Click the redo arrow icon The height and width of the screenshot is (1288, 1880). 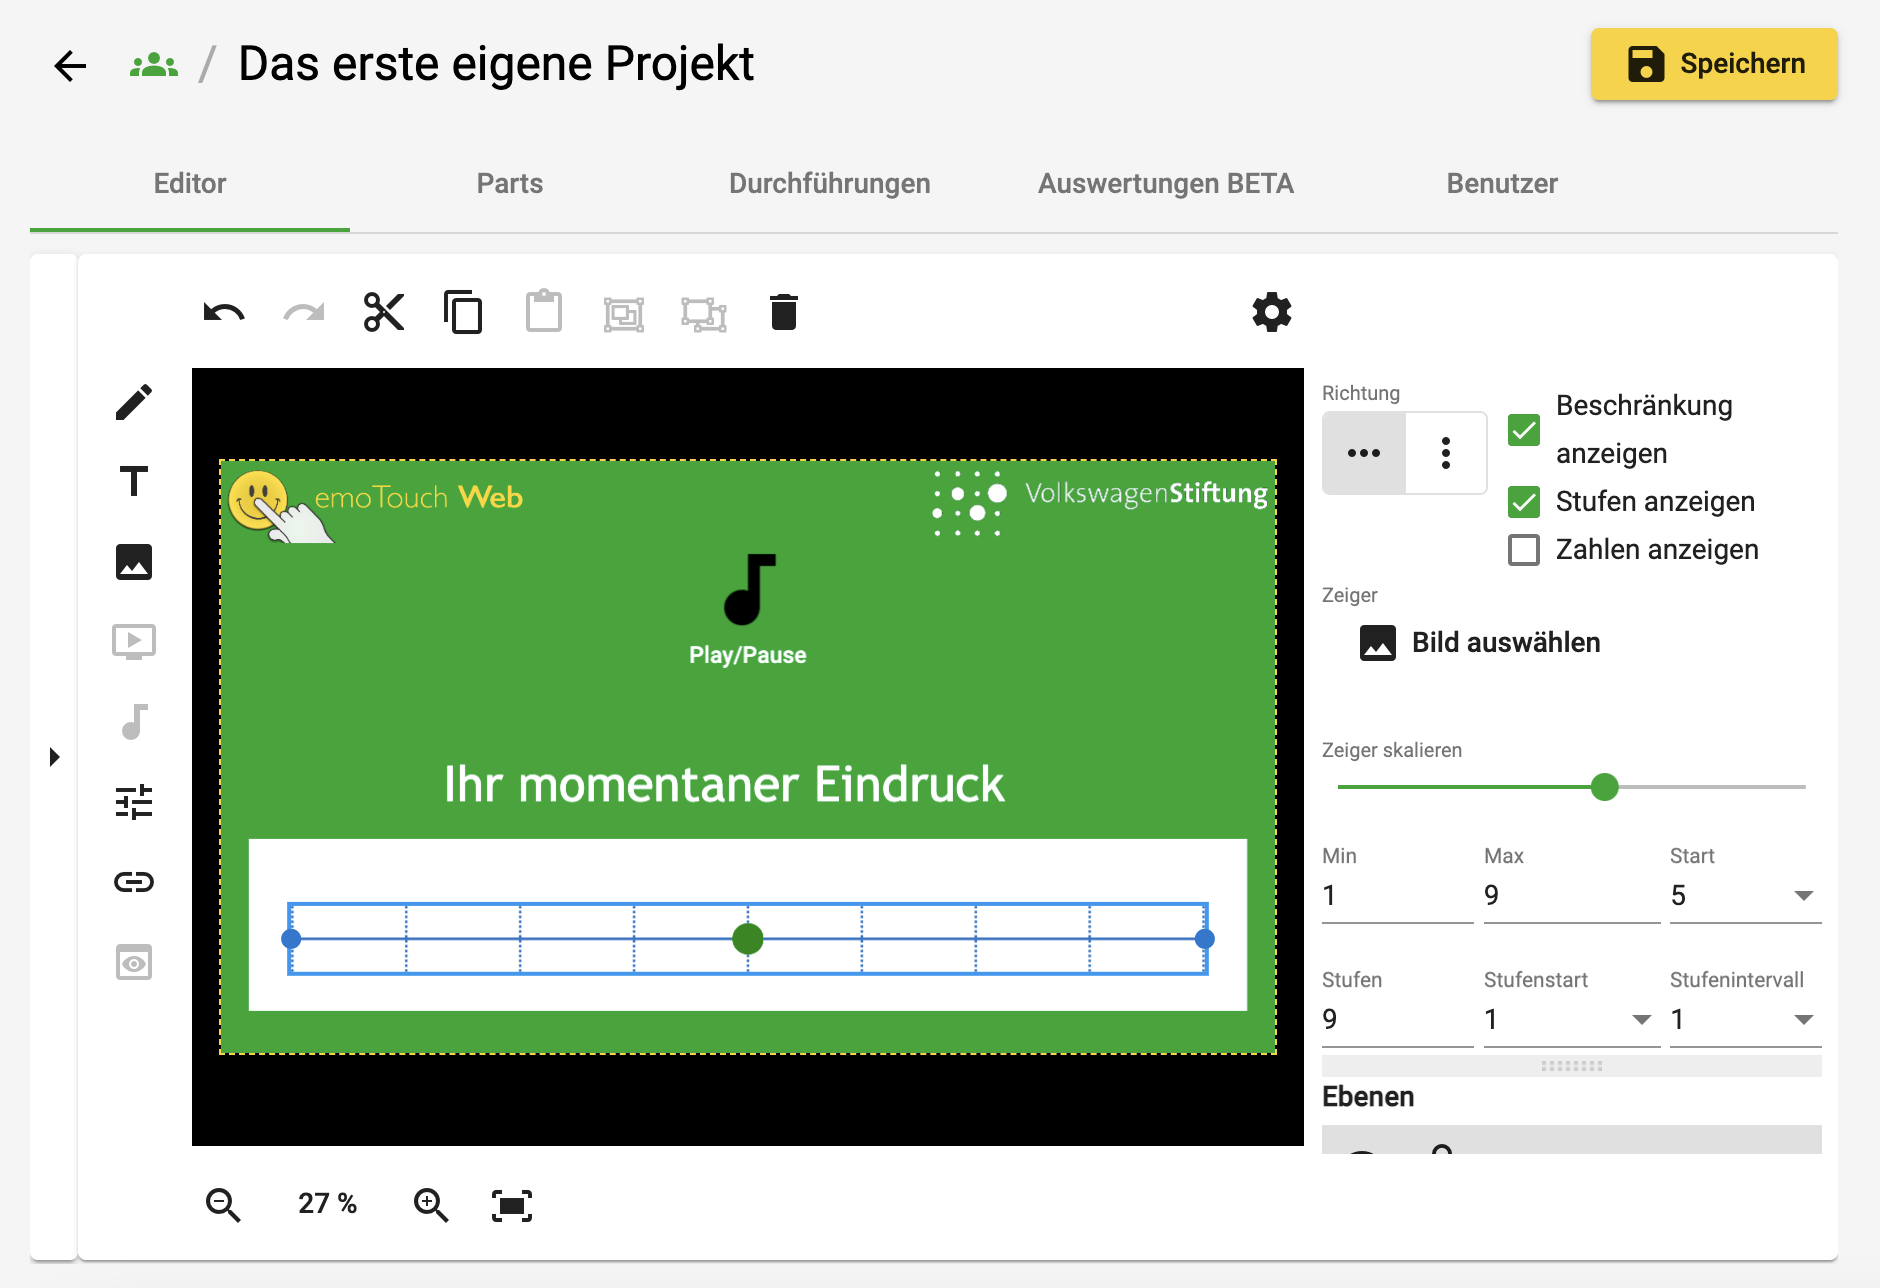304,313
